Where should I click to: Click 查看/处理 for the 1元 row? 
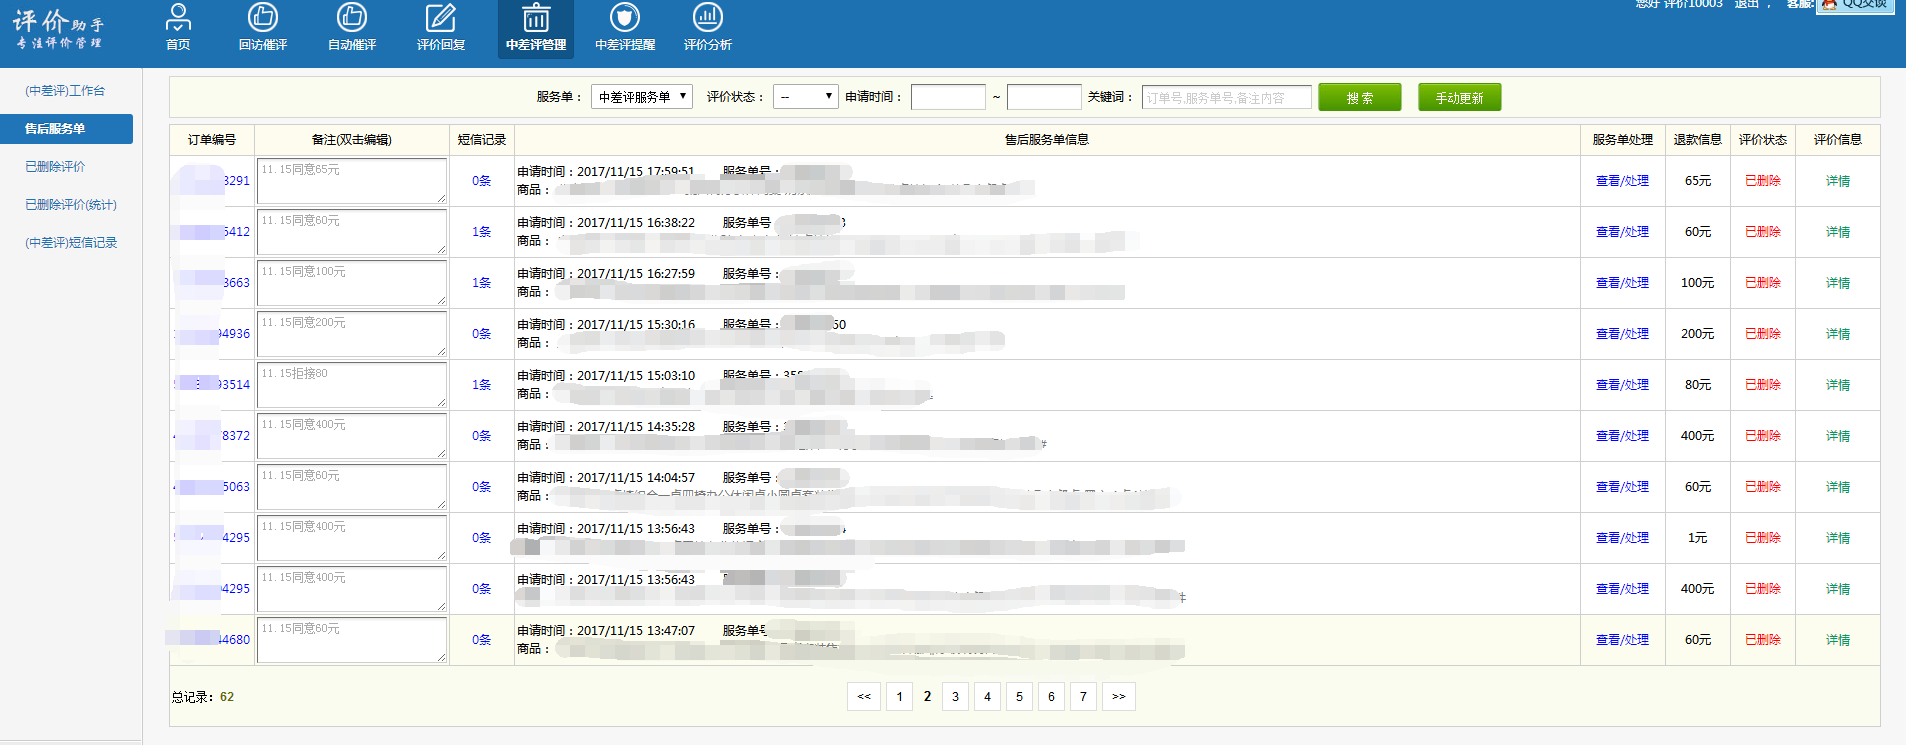(1622, 538)
